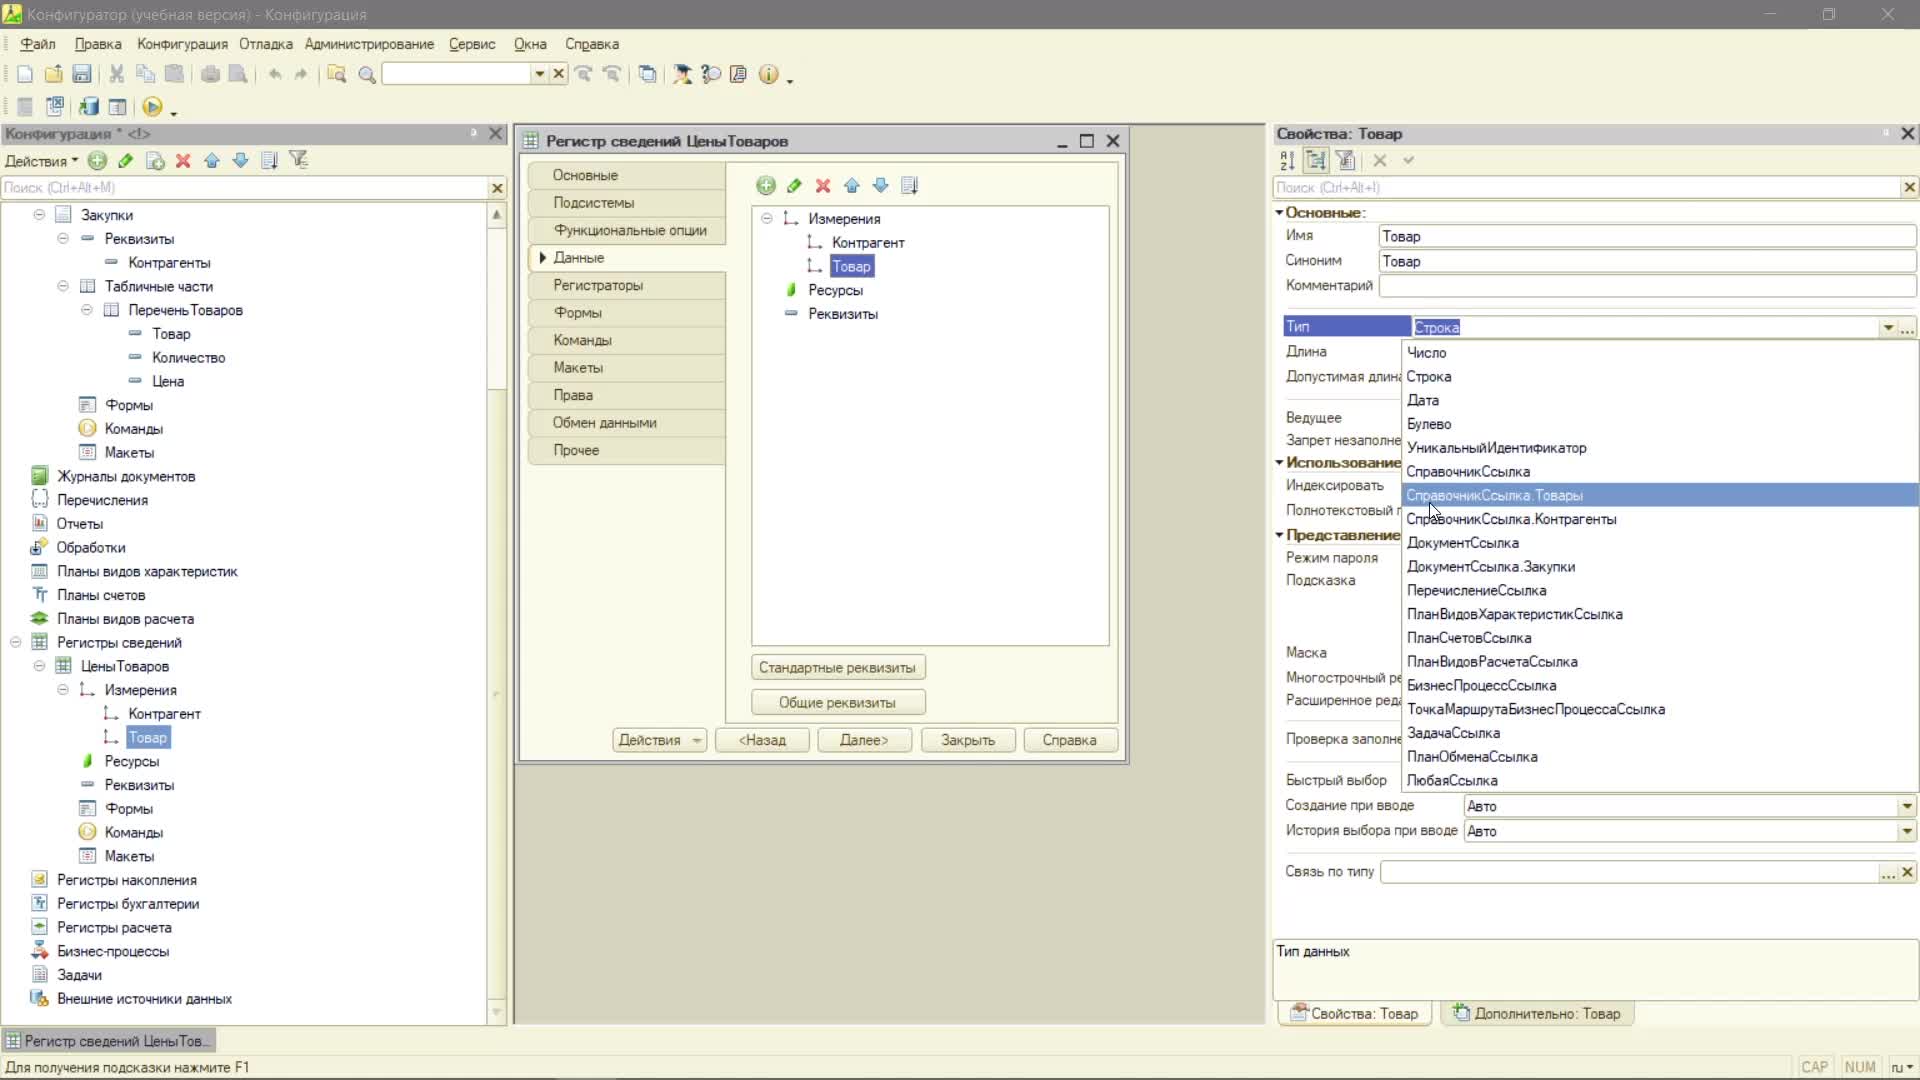Collapse the Измерения node in register editor

click(x=767, y=218)
